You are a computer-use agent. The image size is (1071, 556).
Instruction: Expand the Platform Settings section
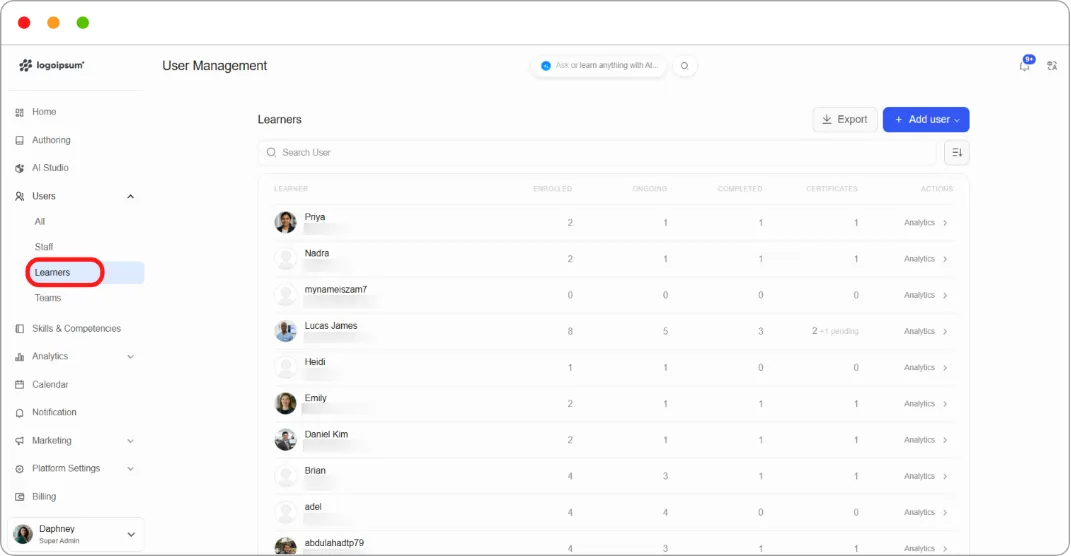[x=130, y=469]
